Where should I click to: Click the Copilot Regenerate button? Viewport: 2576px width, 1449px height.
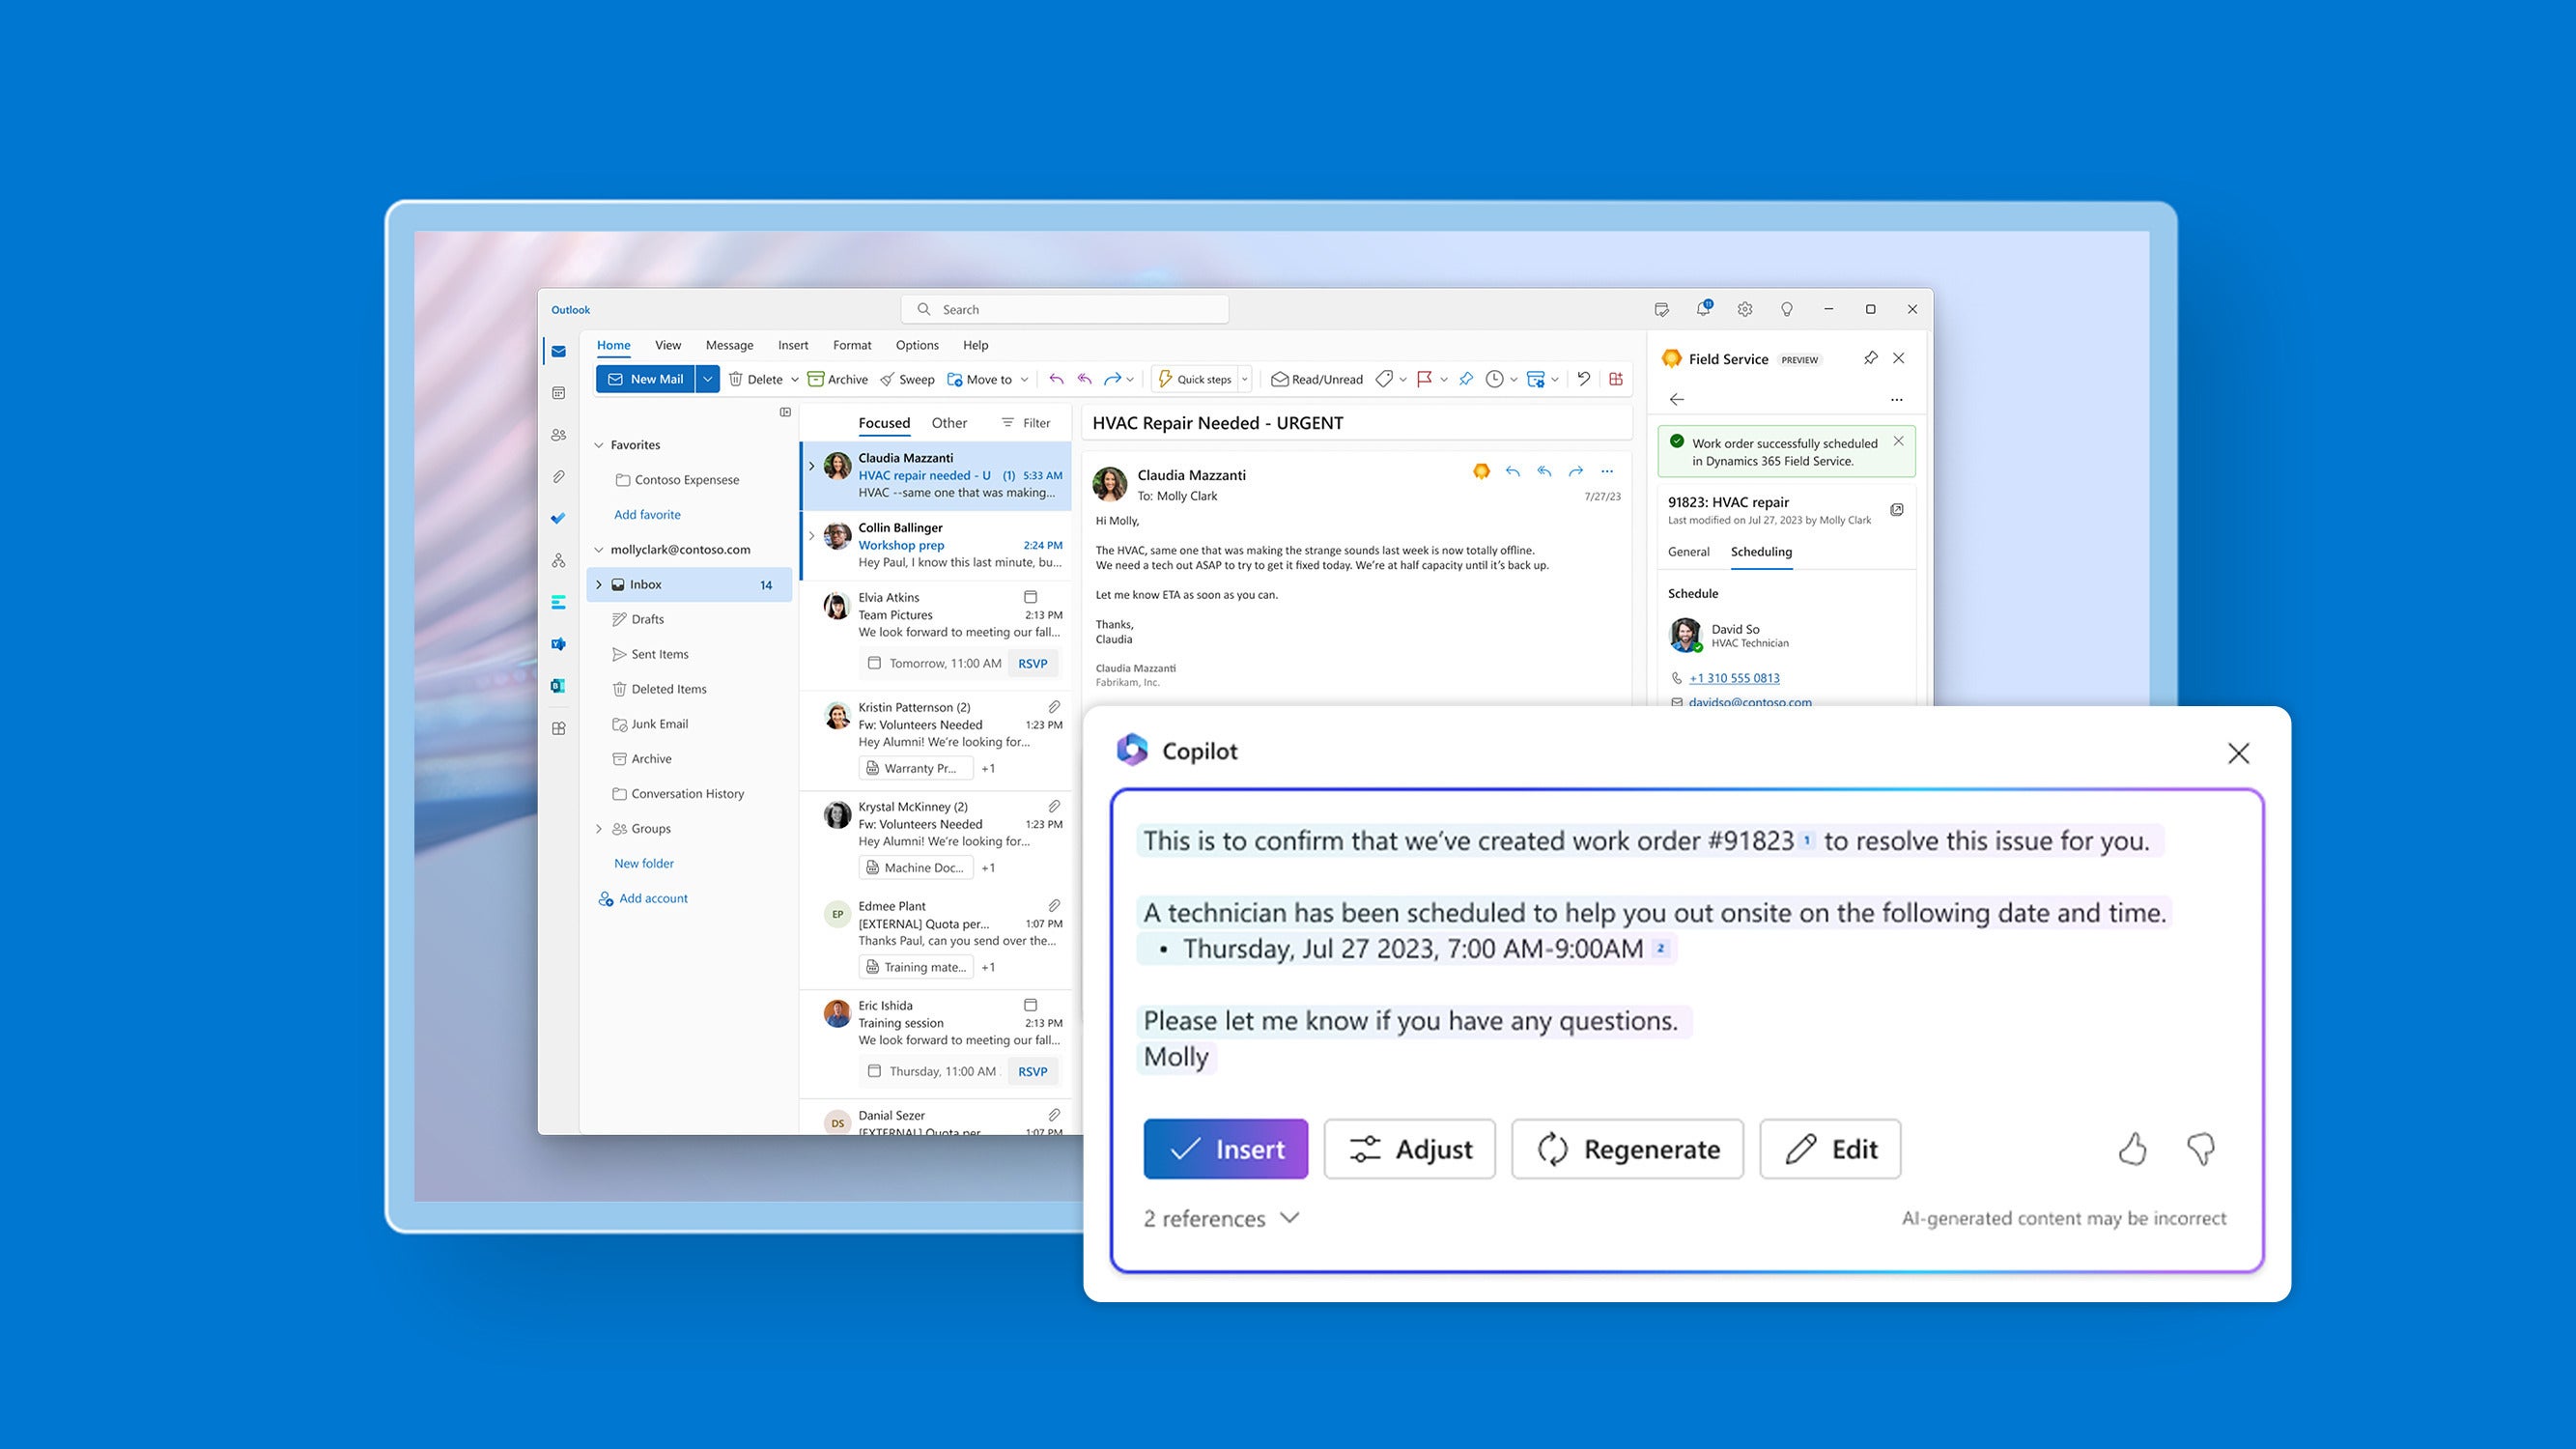(x=1629, y=1149)
